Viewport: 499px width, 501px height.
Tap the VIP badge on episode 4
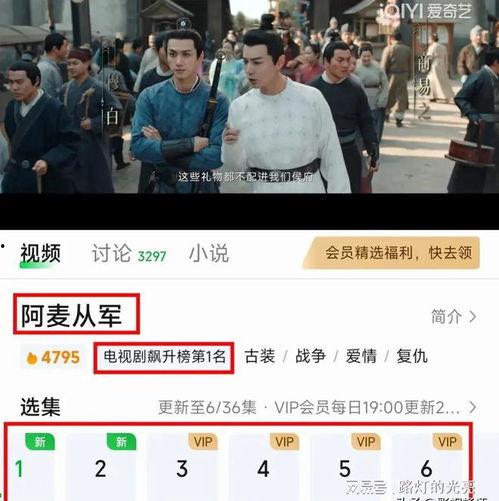[x=284, y=442]
